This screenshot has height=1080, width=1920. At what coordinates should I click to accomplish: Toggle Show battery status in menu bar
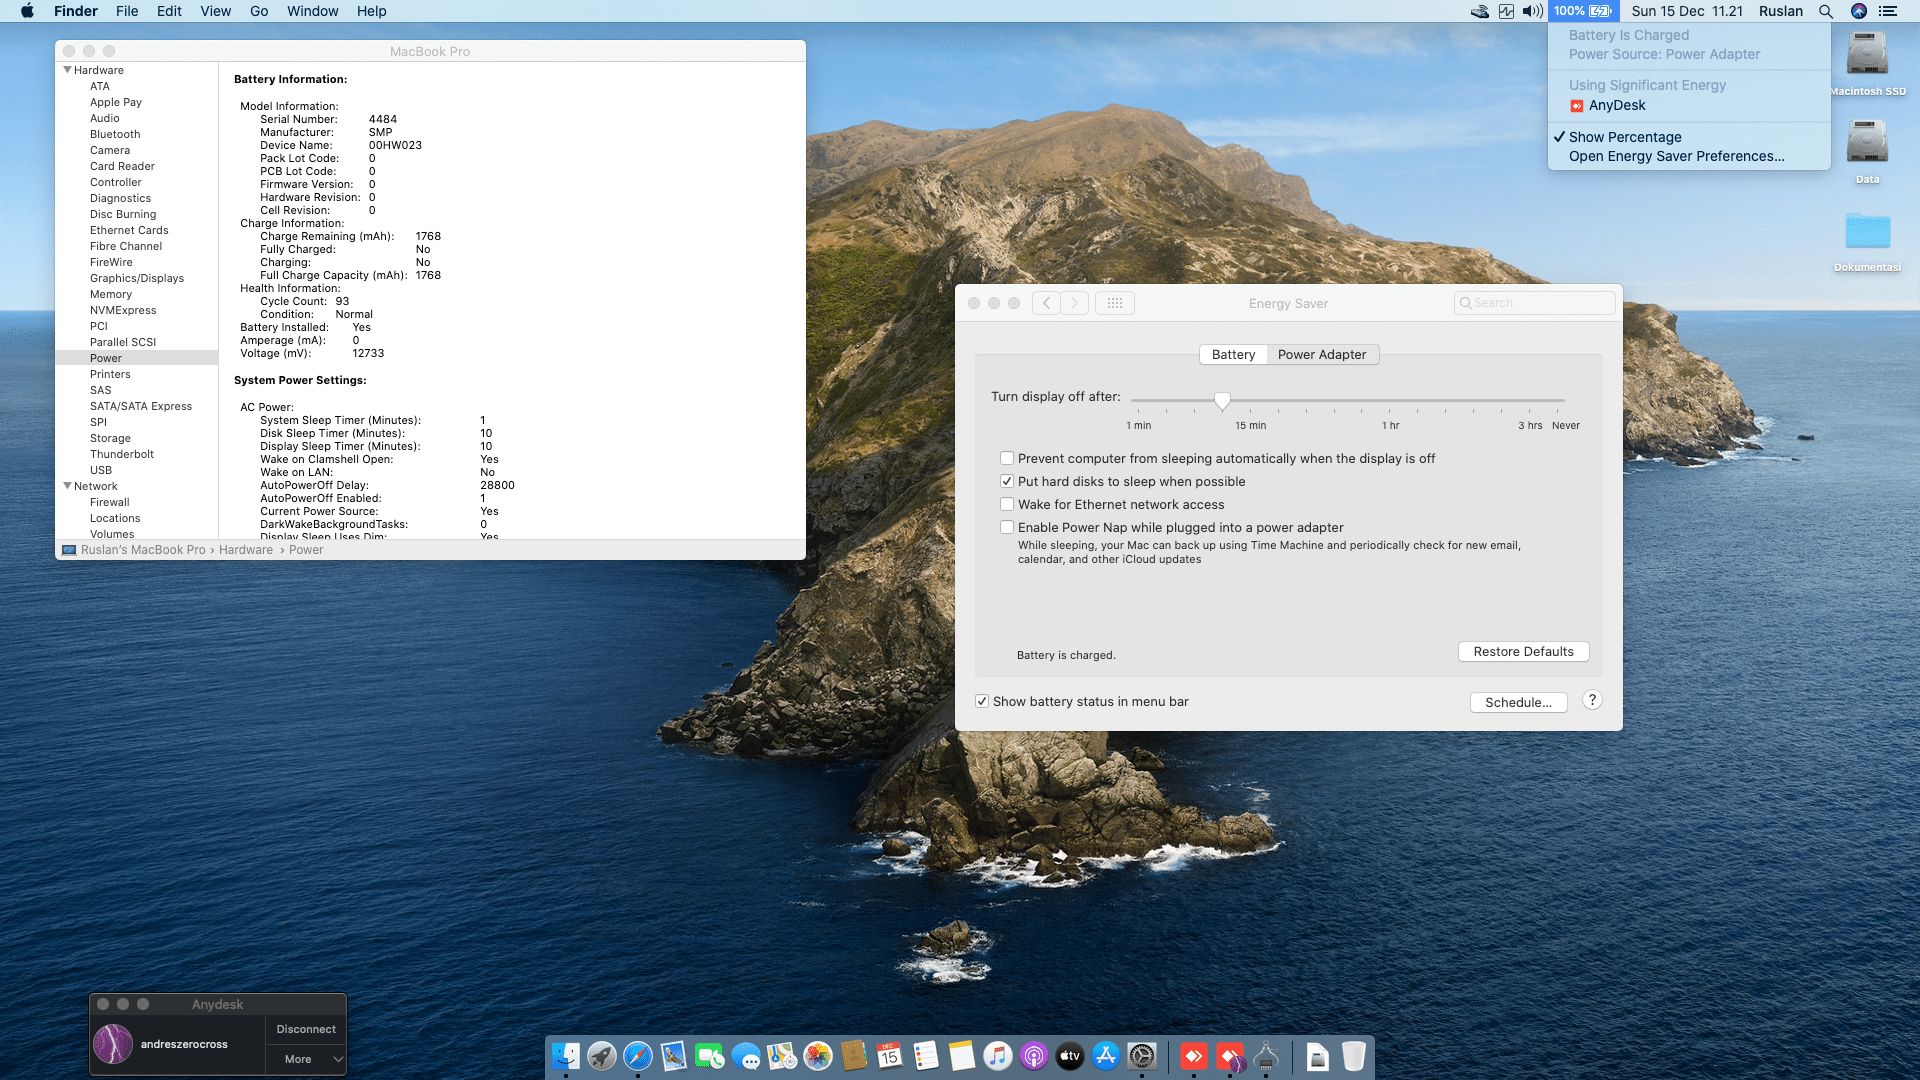(982, 702)
